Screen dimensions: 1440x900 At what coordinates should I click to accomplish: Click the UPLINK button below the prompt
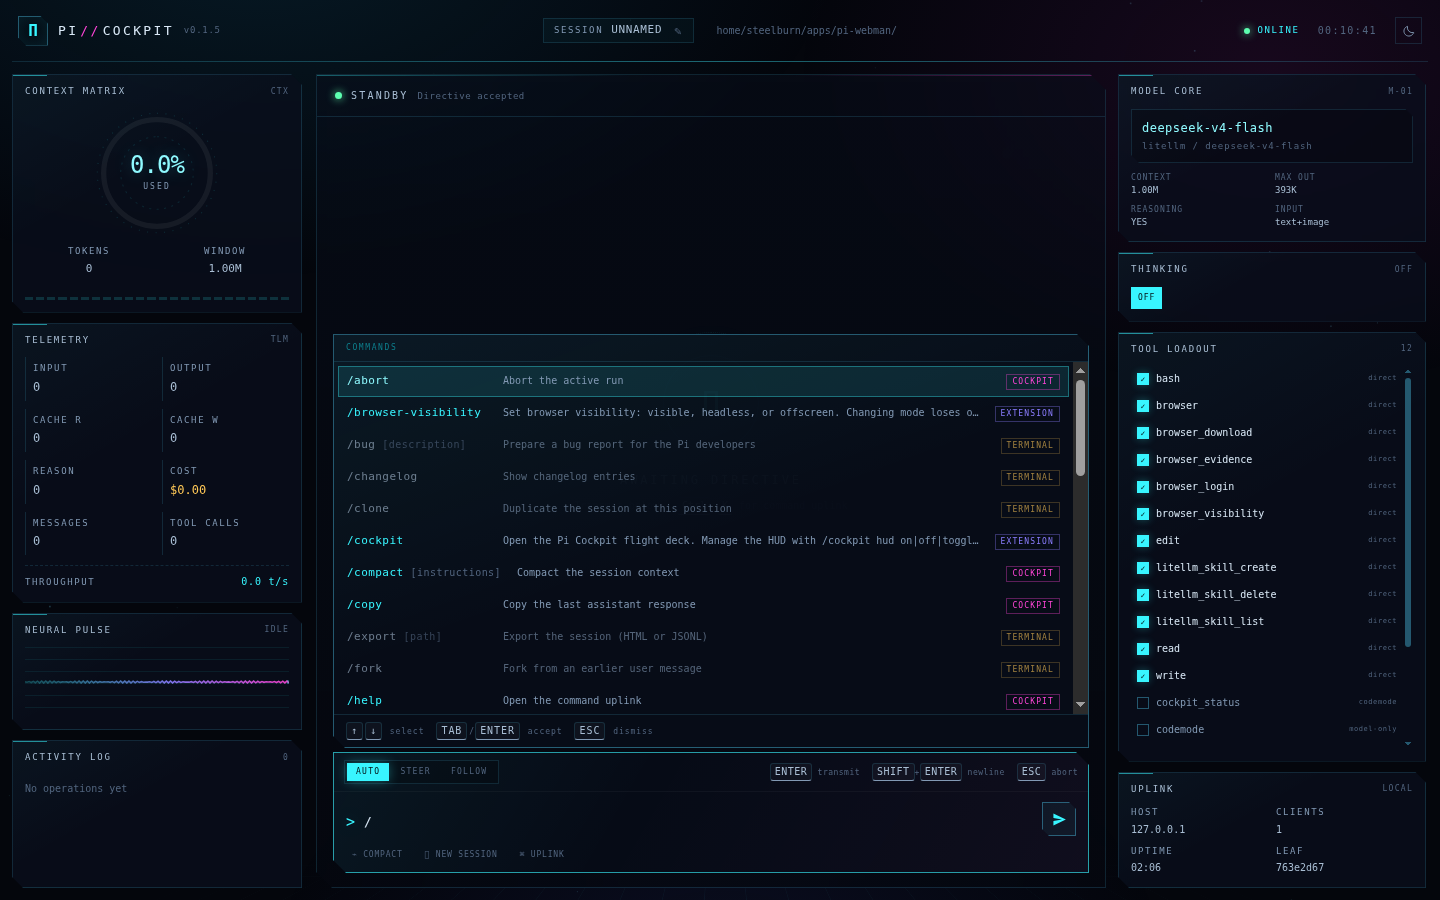542,854
